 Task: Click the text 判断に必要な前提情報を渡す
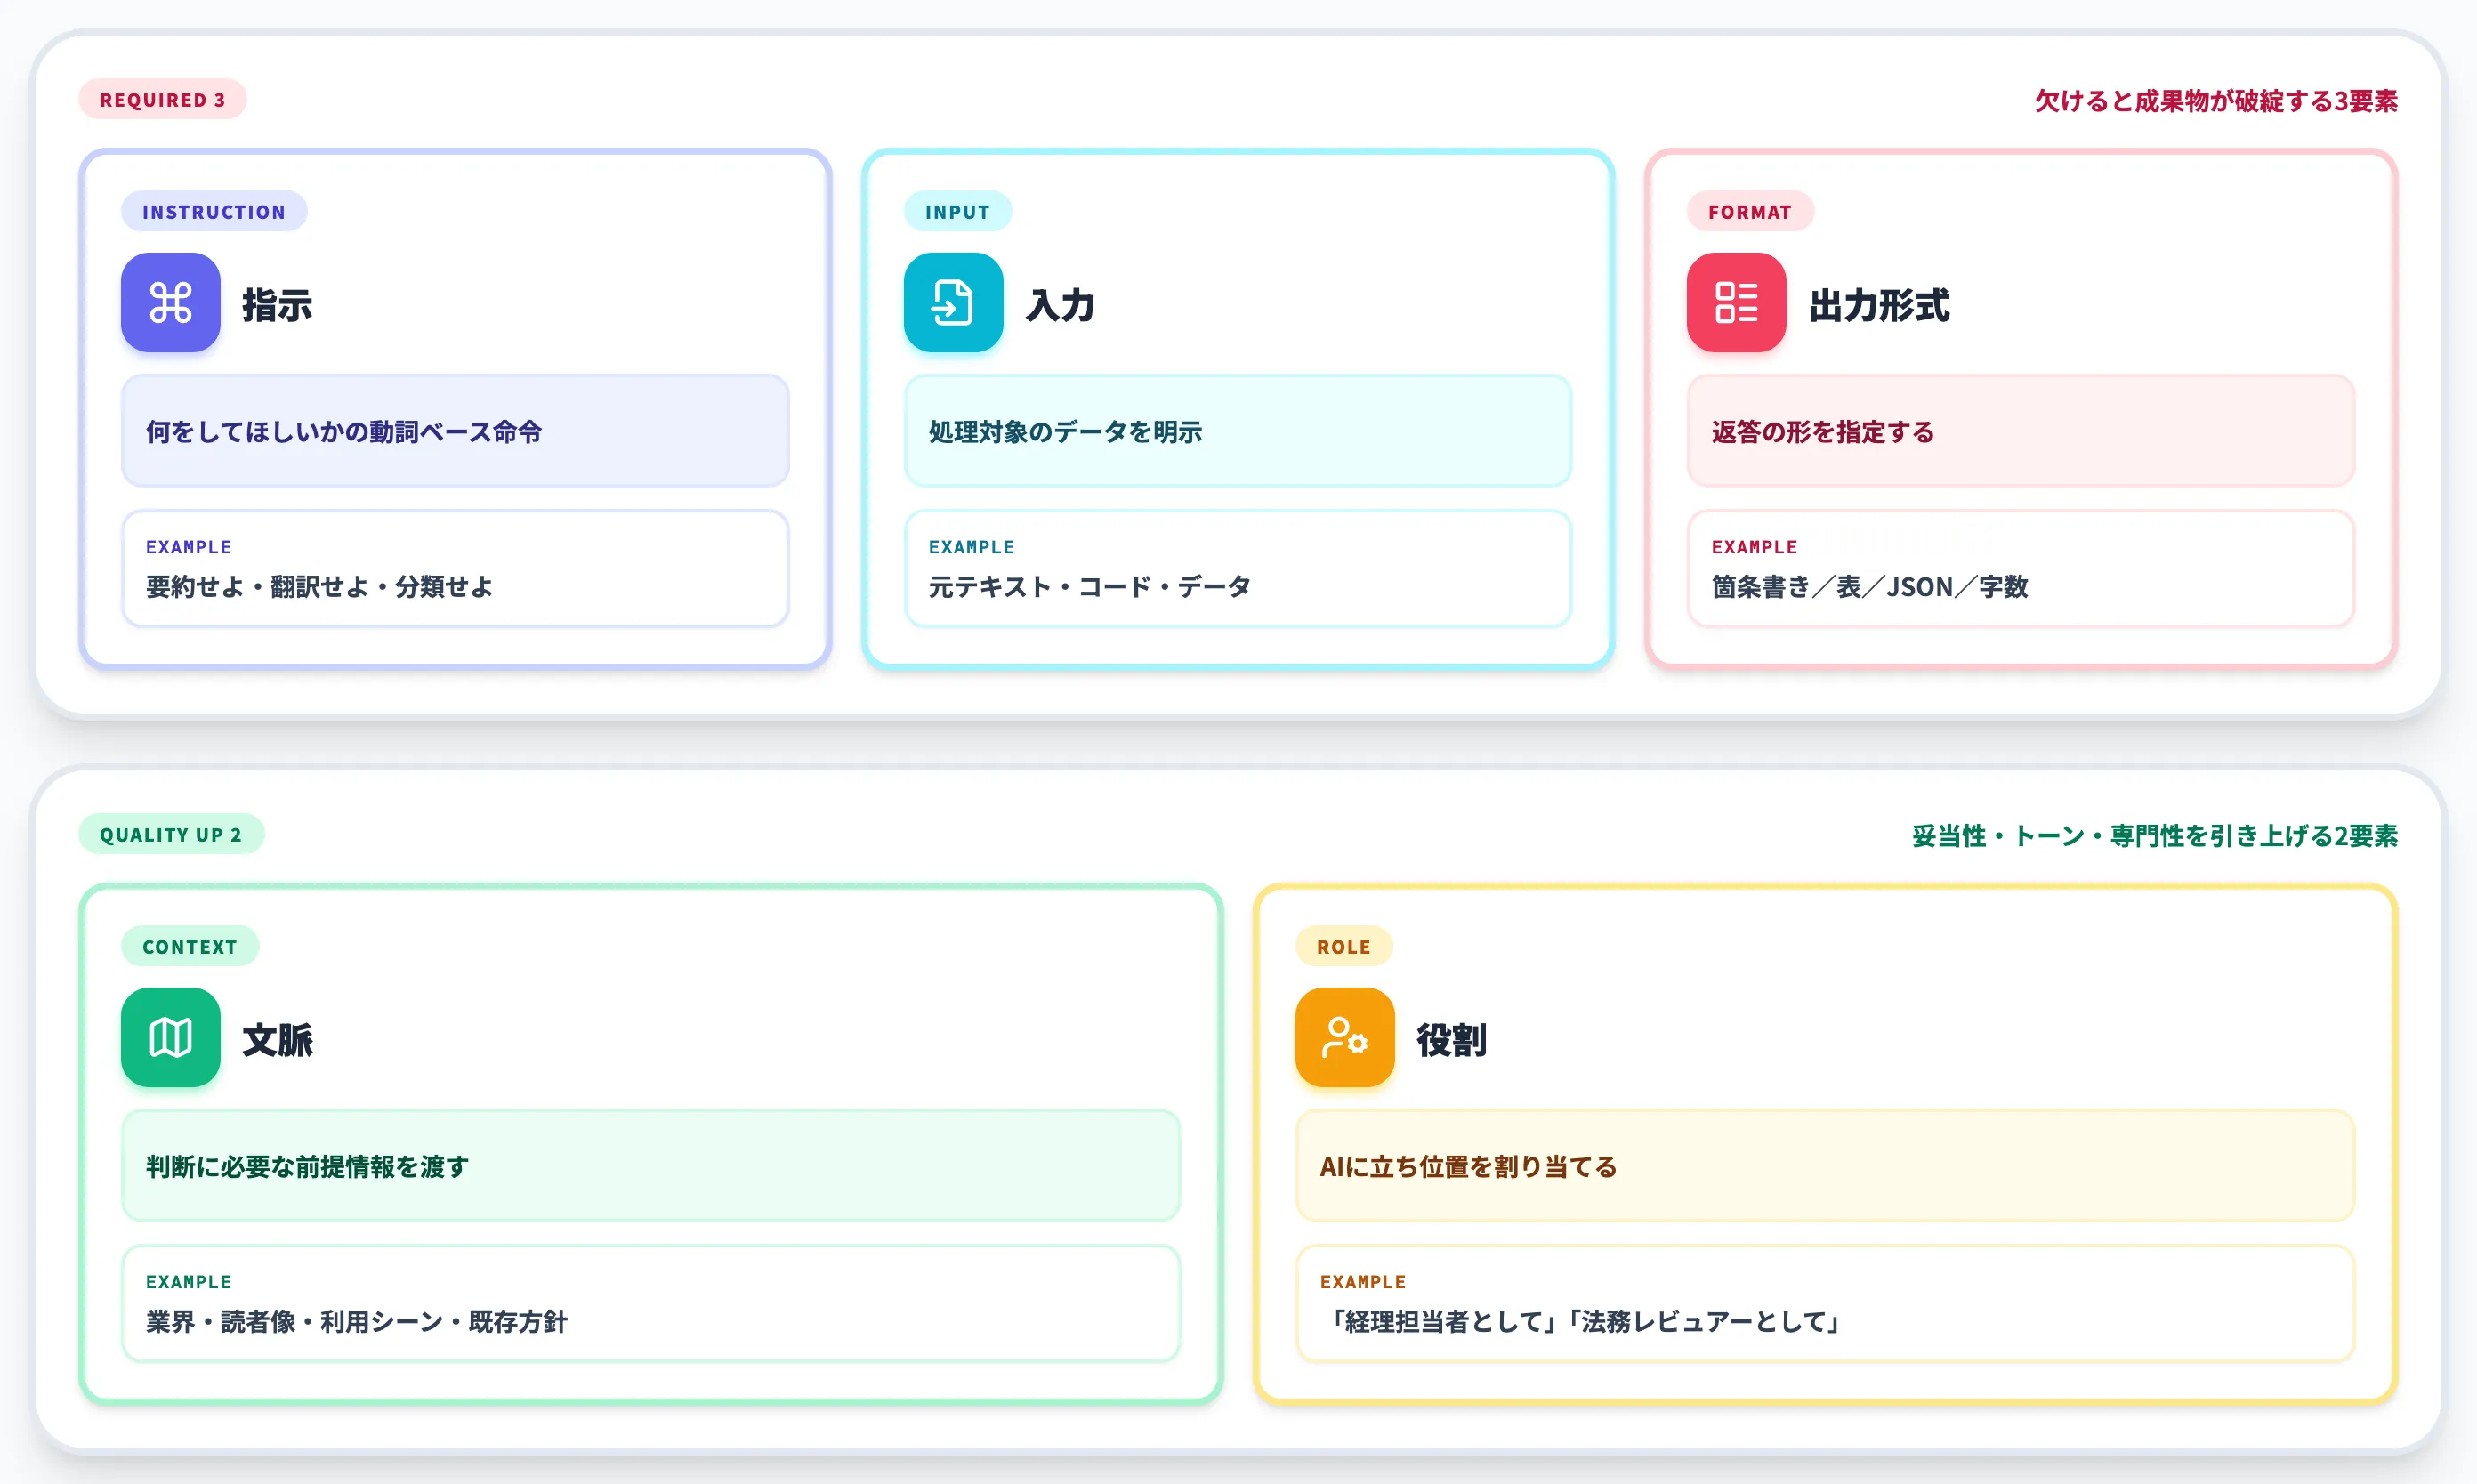[307, 1167]
